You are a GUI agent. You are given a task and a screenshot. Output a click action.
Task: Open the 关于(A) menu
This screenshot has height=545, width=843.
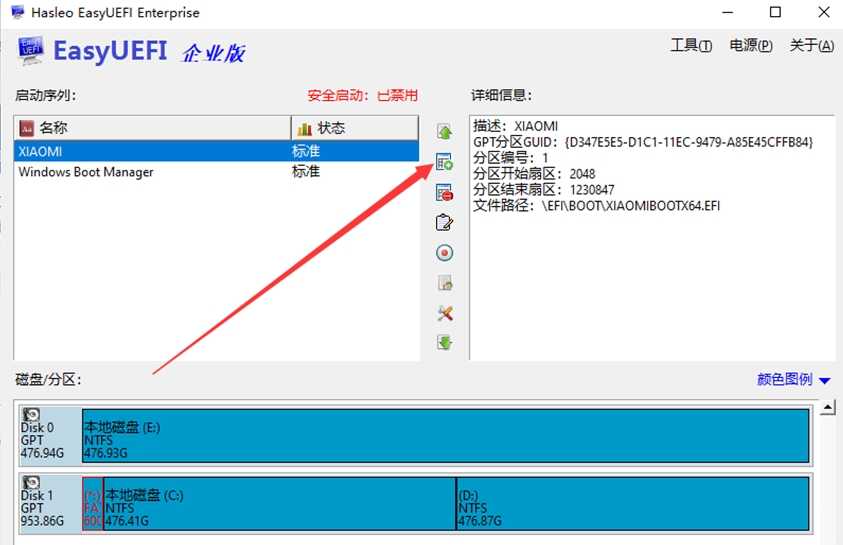(x=811, y=46)
